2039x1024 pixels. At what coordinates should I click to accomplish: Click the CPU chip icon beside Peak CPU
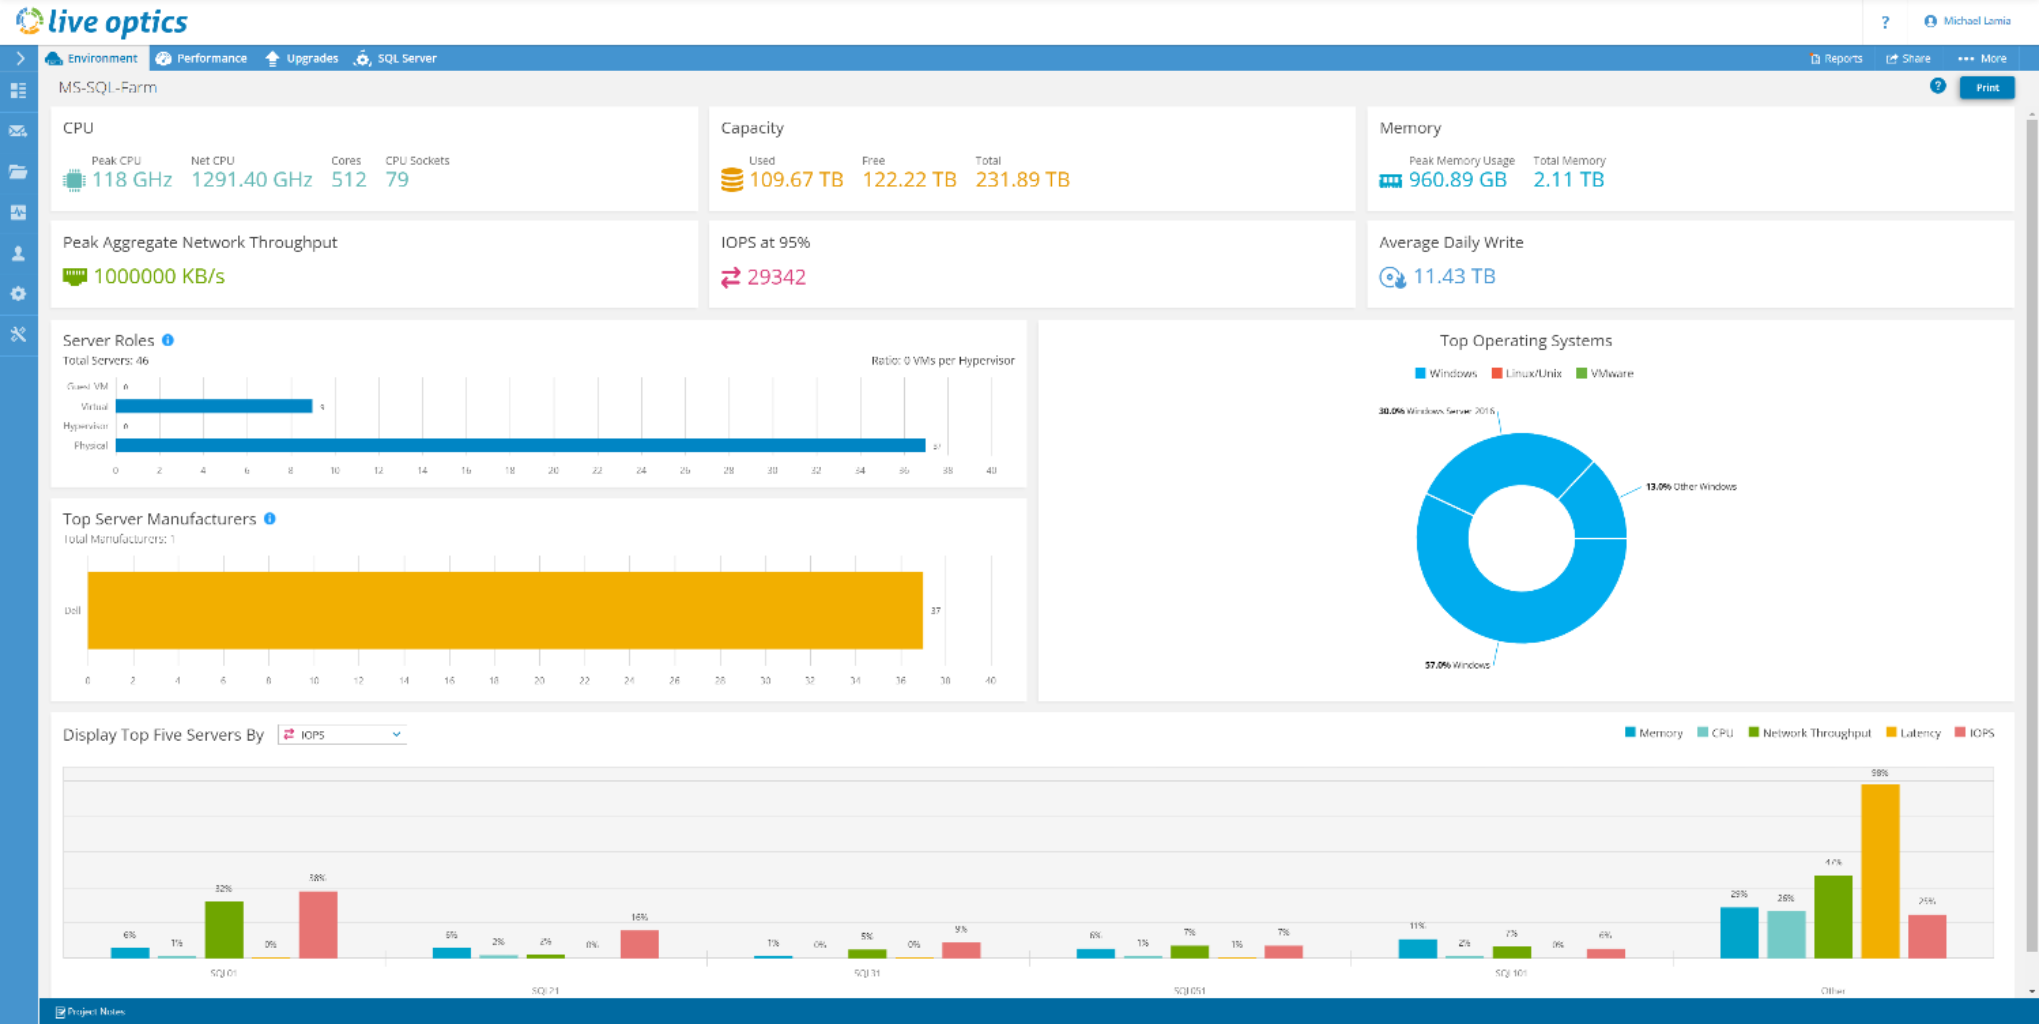click(x=73, y=180)
